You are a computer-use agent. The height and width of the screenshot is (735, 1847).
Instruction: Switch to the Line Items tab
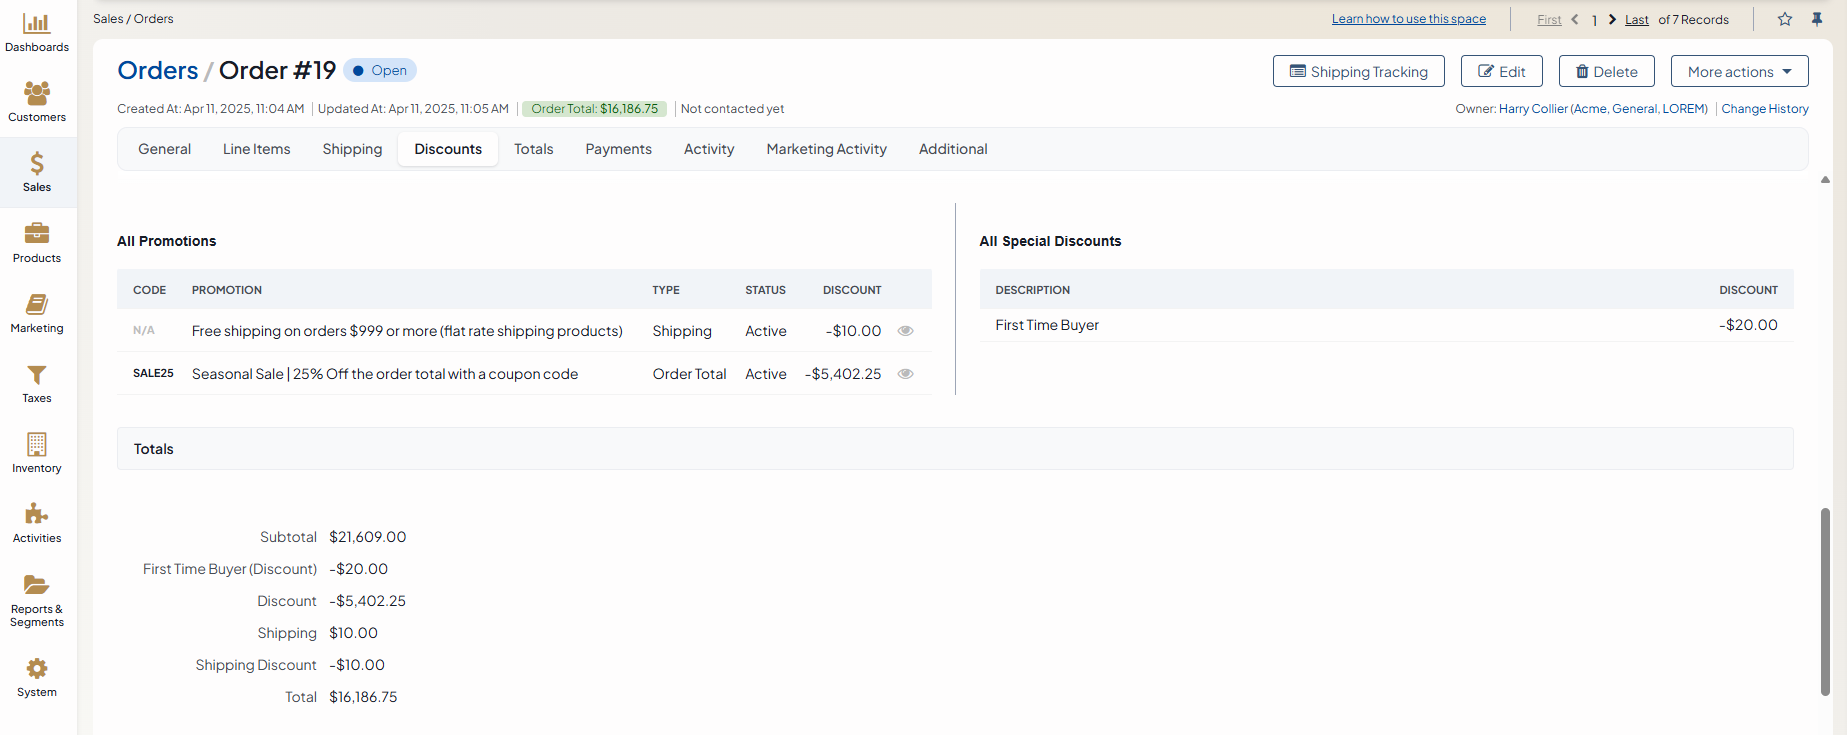point(256,149)
